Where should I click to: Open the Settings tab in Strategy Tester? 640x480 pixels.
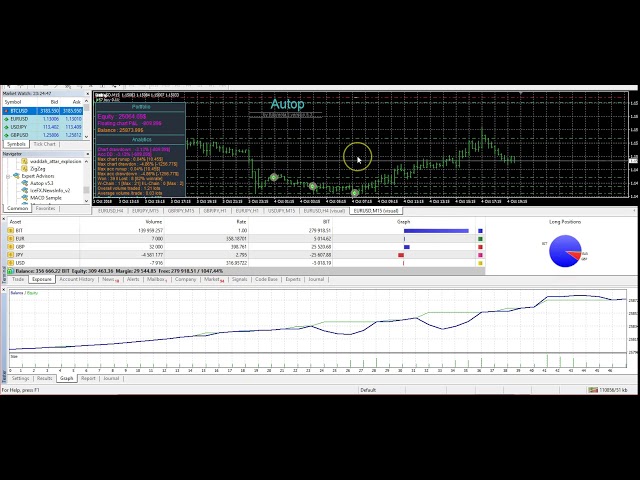click(20, 379)
